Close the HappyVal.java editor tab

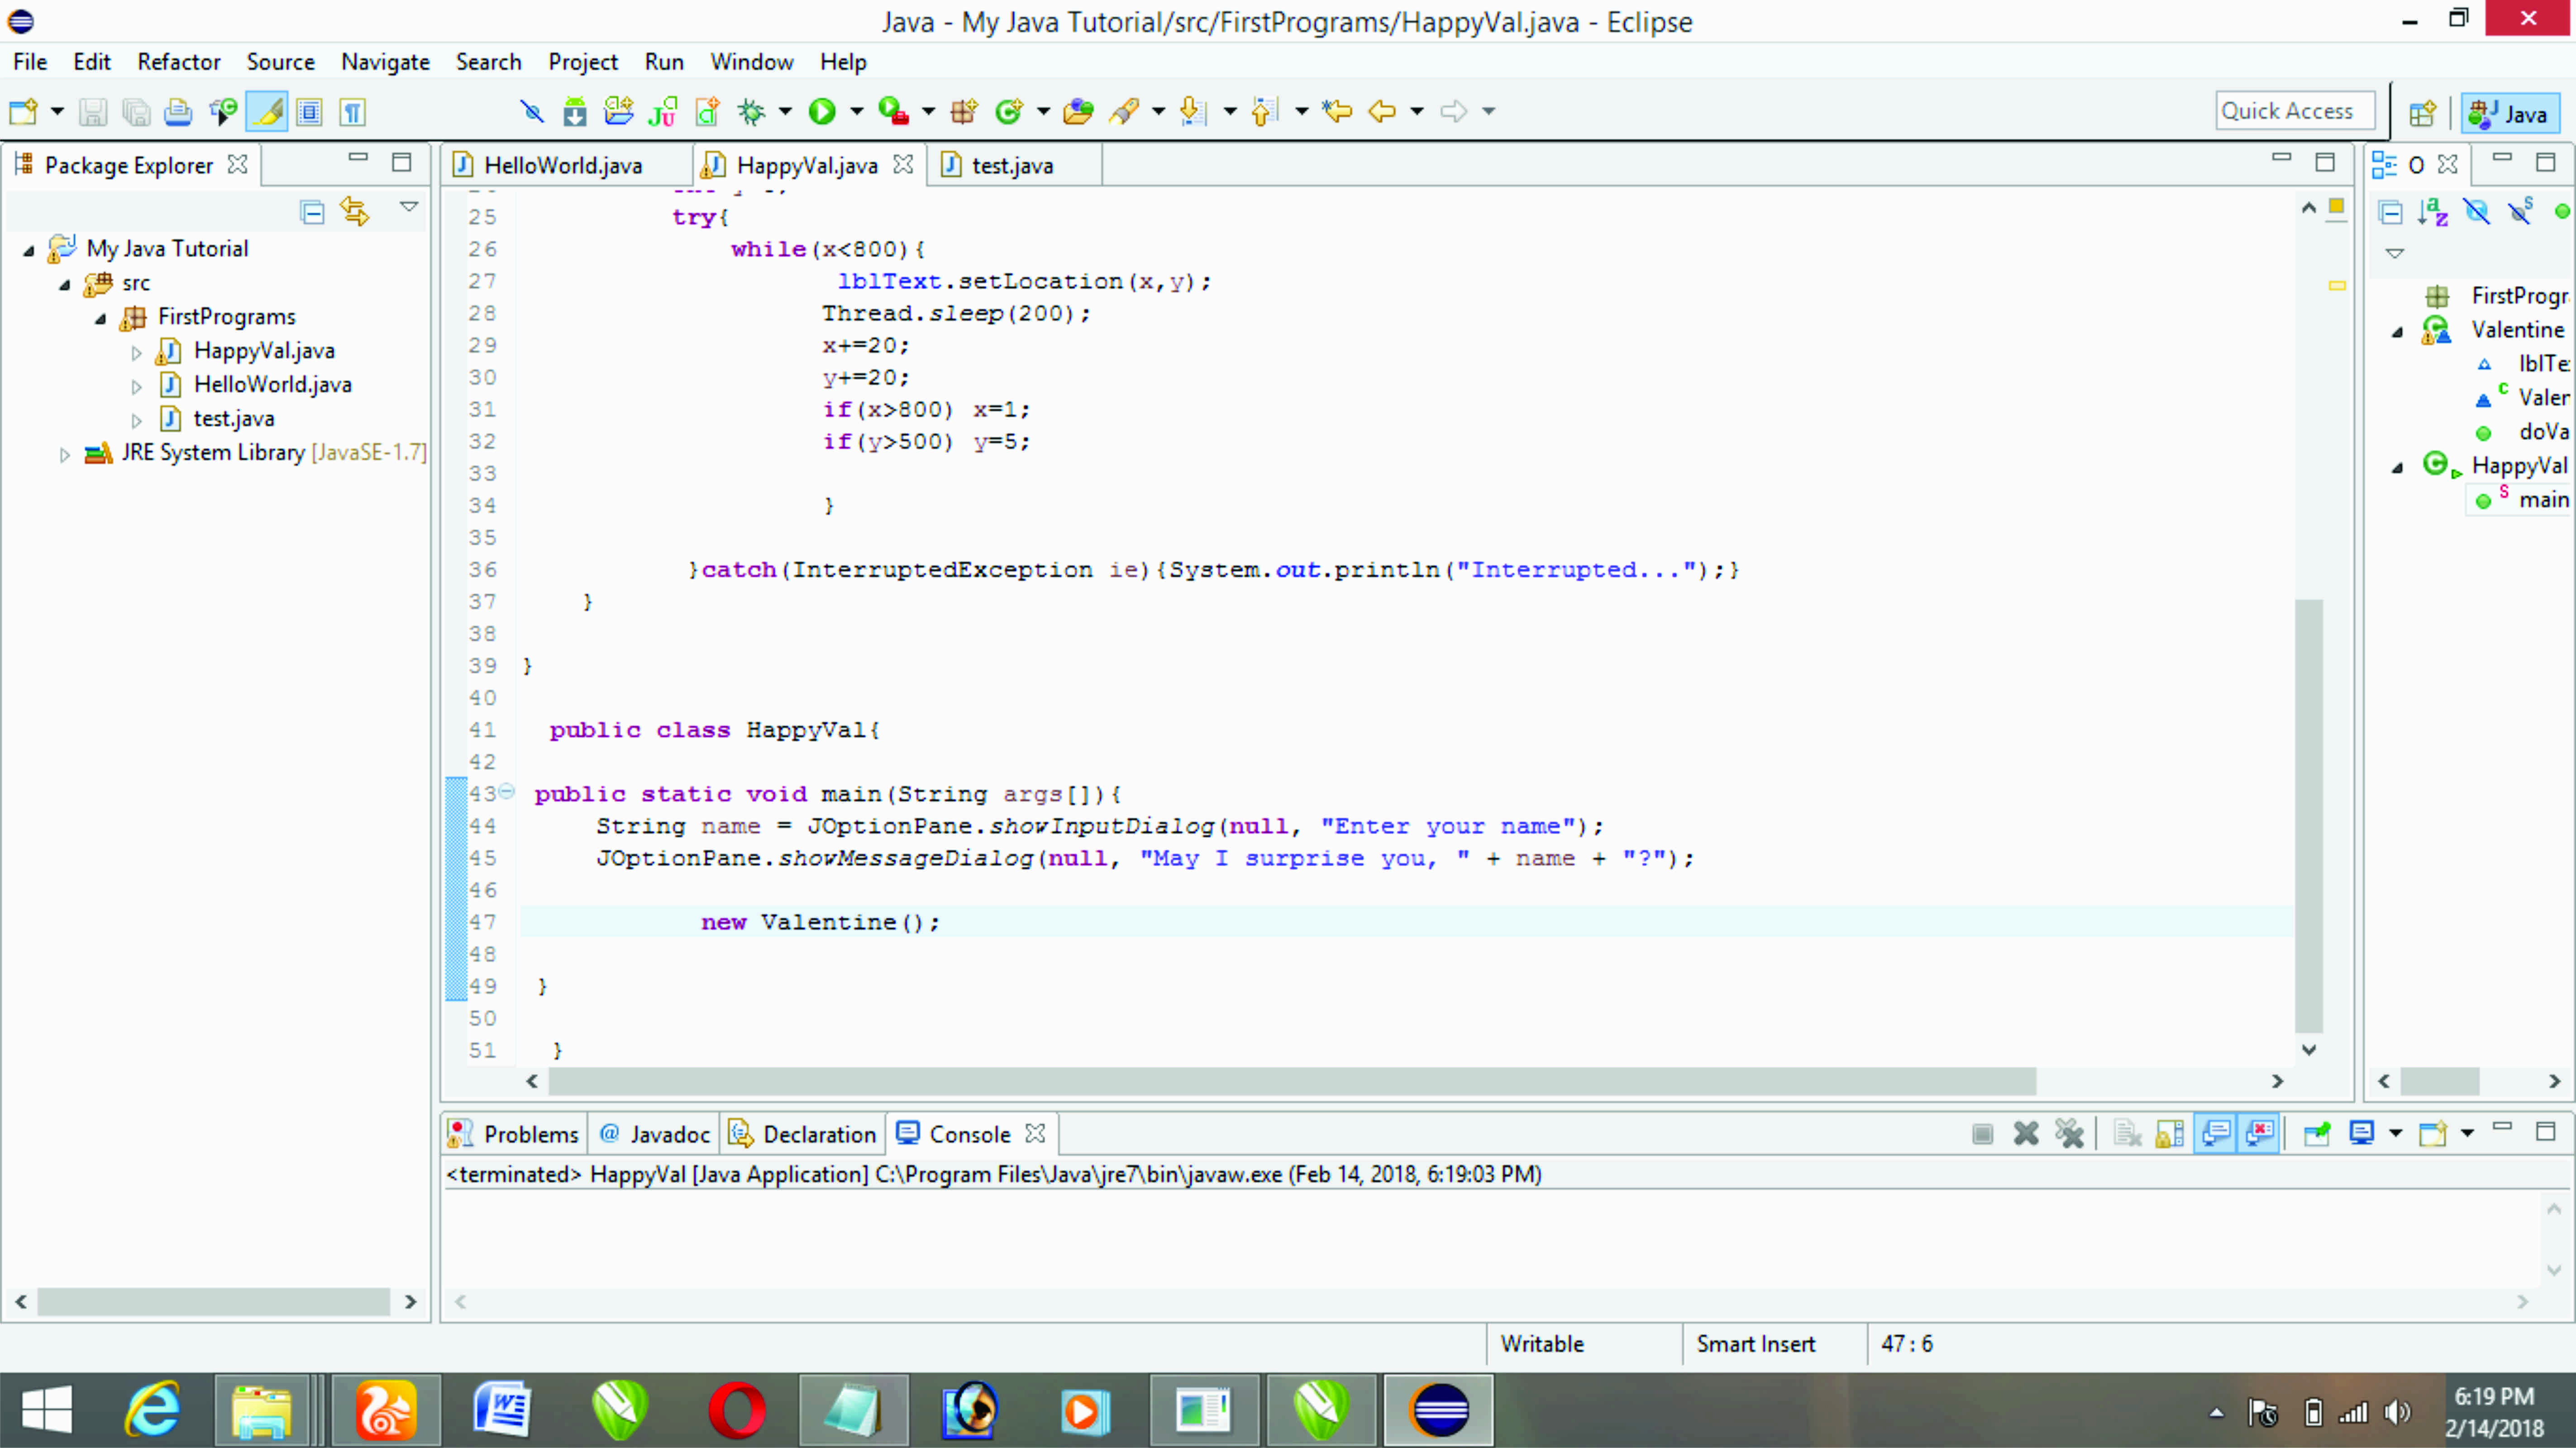click(x=902, y=165)
